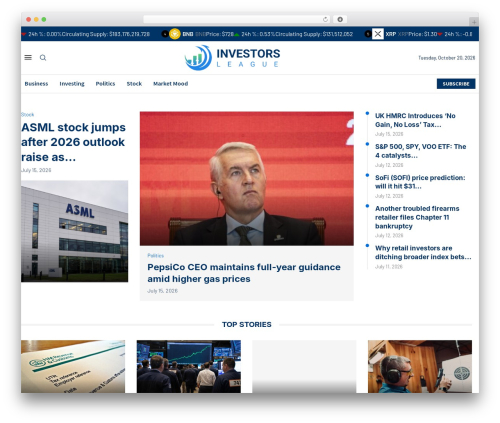Open the stock exchange traders top story thumbnail

coord(189,366)
